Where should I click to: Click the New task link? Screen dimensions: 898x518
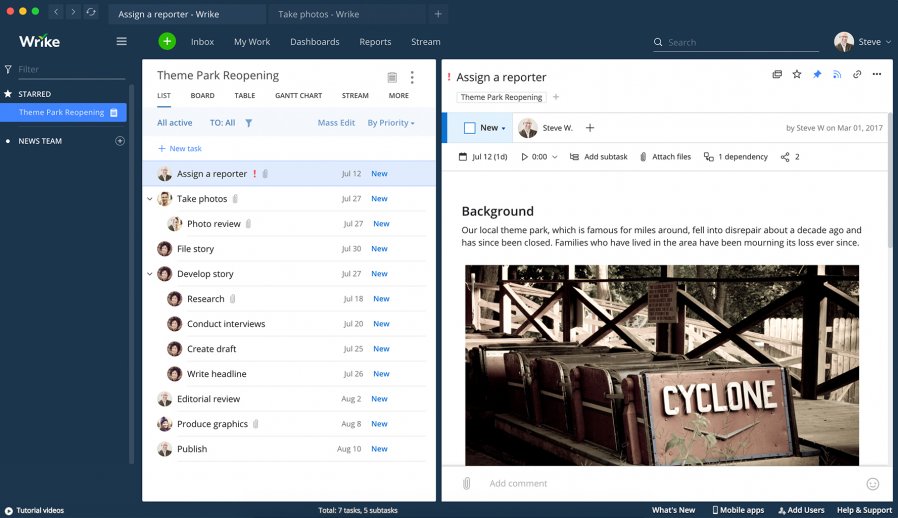(x=180, y=148)
